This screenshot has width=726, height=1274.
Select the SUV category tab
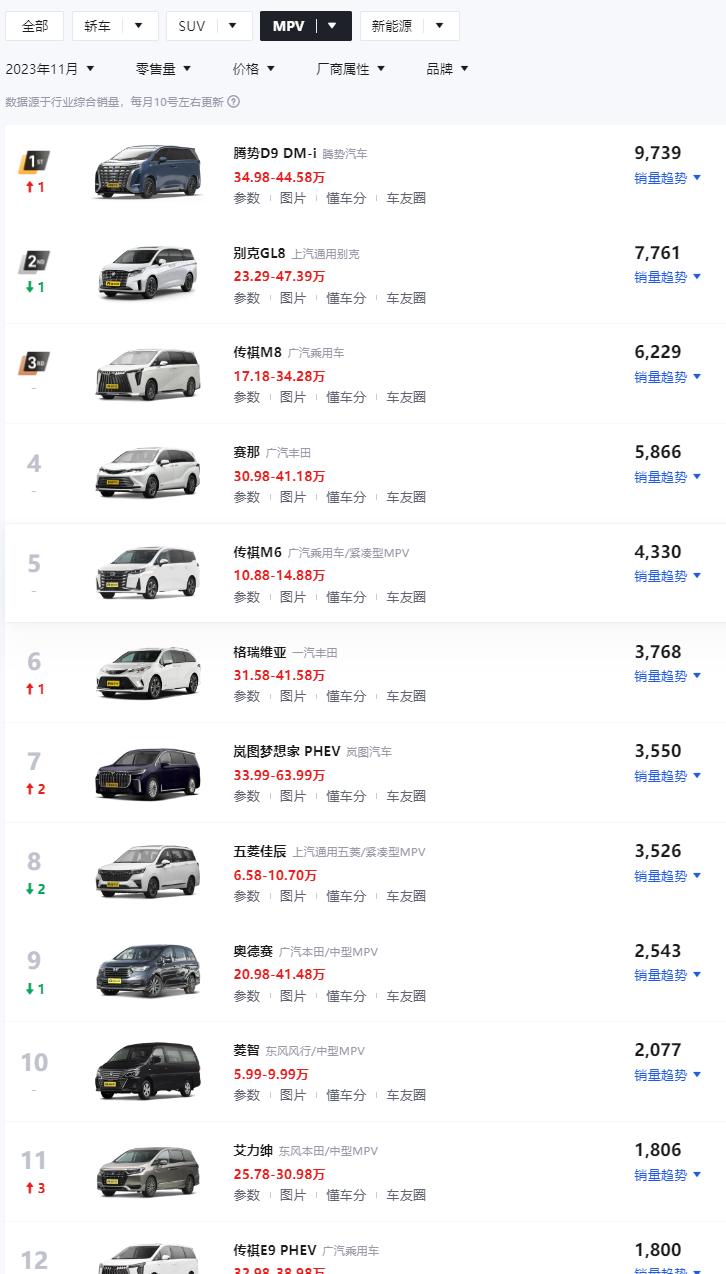[x=209, y=26]
